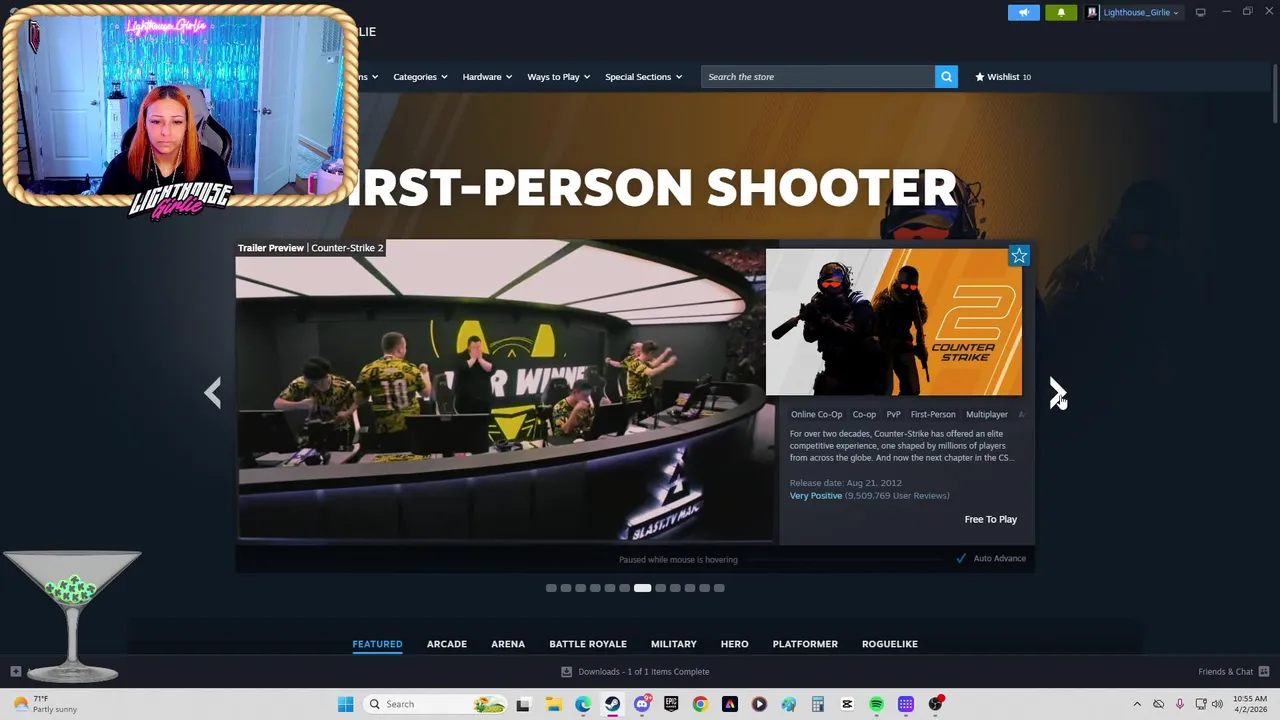Screen dimensions: 1280x720
Task: Open Steam from the Windows taskbar
Action: [x=613, y=704]
